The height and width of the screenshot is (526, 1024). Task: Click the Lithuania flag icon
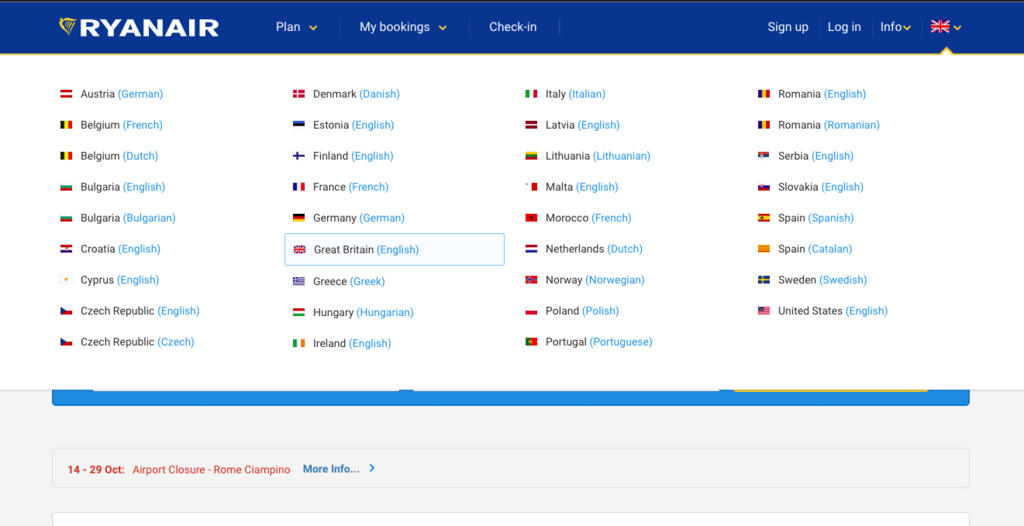tap(531, 156)
